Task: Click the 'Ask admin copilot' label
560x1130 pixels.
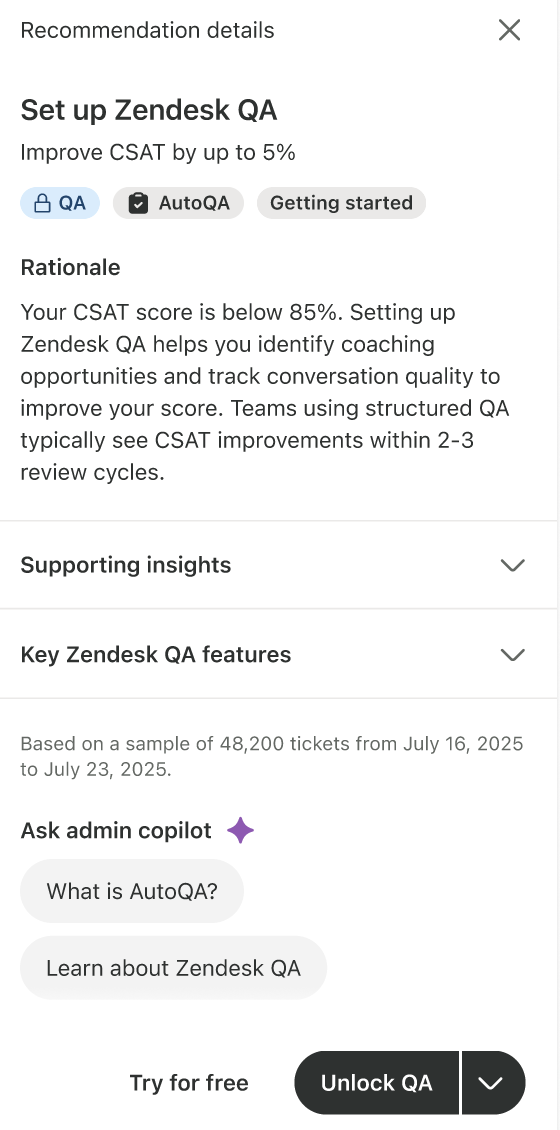Action: [116, 830]
